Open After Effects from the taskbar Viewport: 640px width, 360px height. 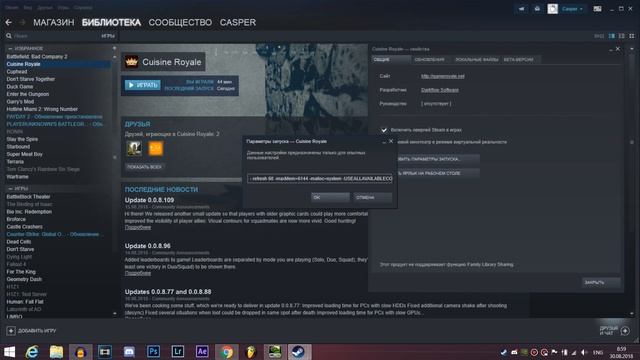[202, 352]
